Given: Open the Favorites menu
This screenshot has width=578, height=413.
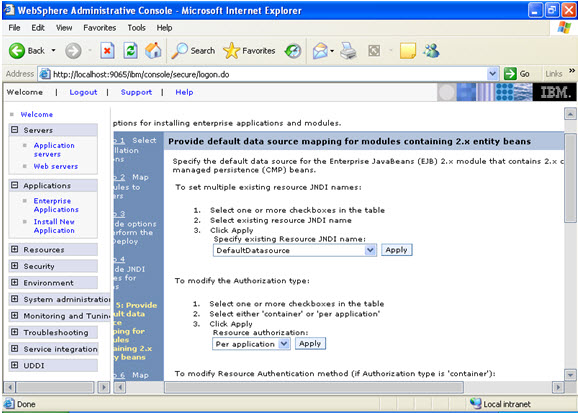Looking at the screenshot, I should click(x=100, y=28).
